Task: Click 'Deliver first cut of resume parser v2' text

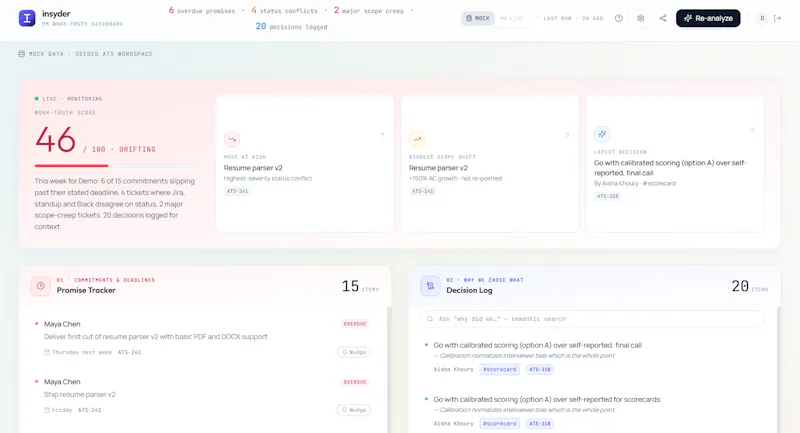Action: 156,337
